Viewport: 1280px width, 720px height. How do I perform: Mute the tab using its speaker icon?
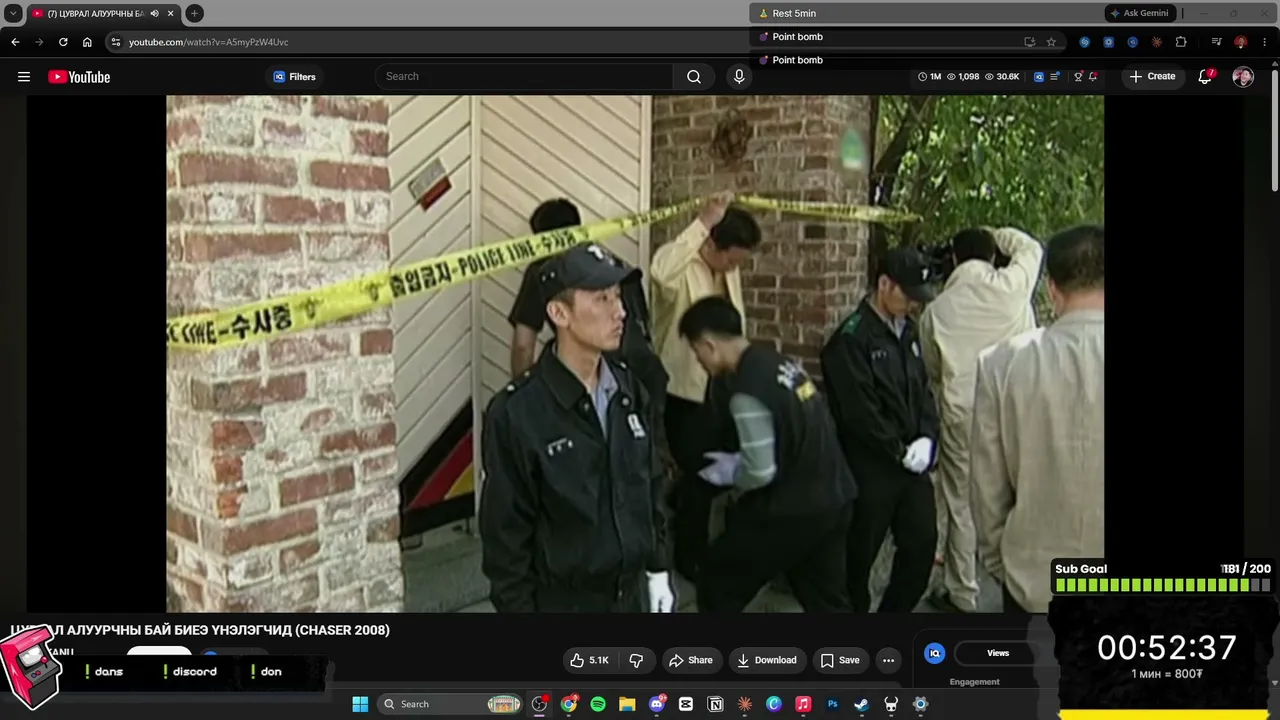pos(155,13)
